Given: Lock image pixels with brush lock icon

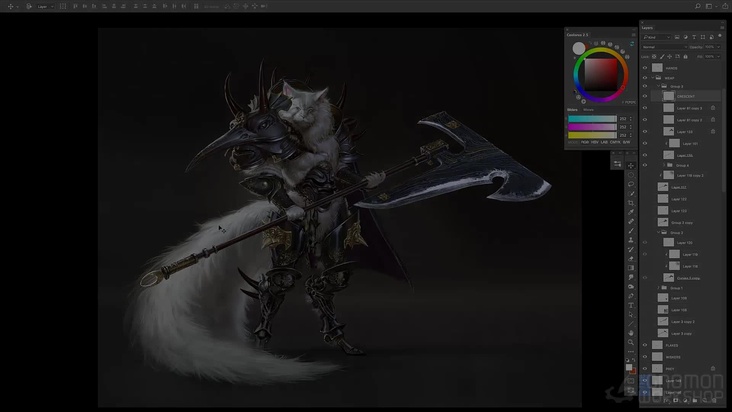Looking at the screenshot, I should (x=662, y=56).
